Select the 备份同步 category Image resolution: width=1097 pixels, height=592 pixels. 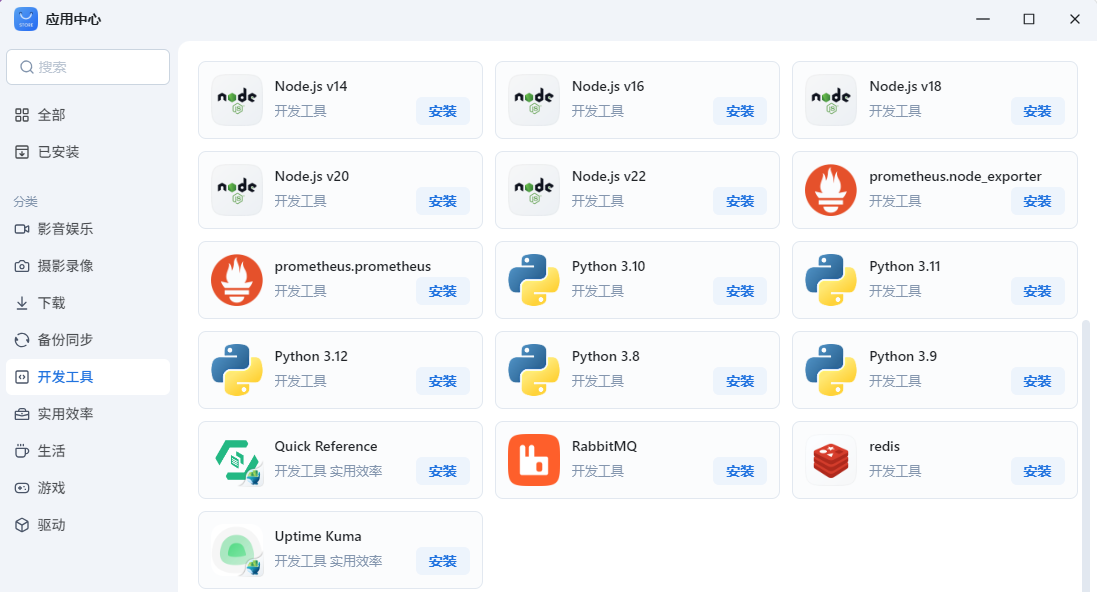tap(65, 340)
